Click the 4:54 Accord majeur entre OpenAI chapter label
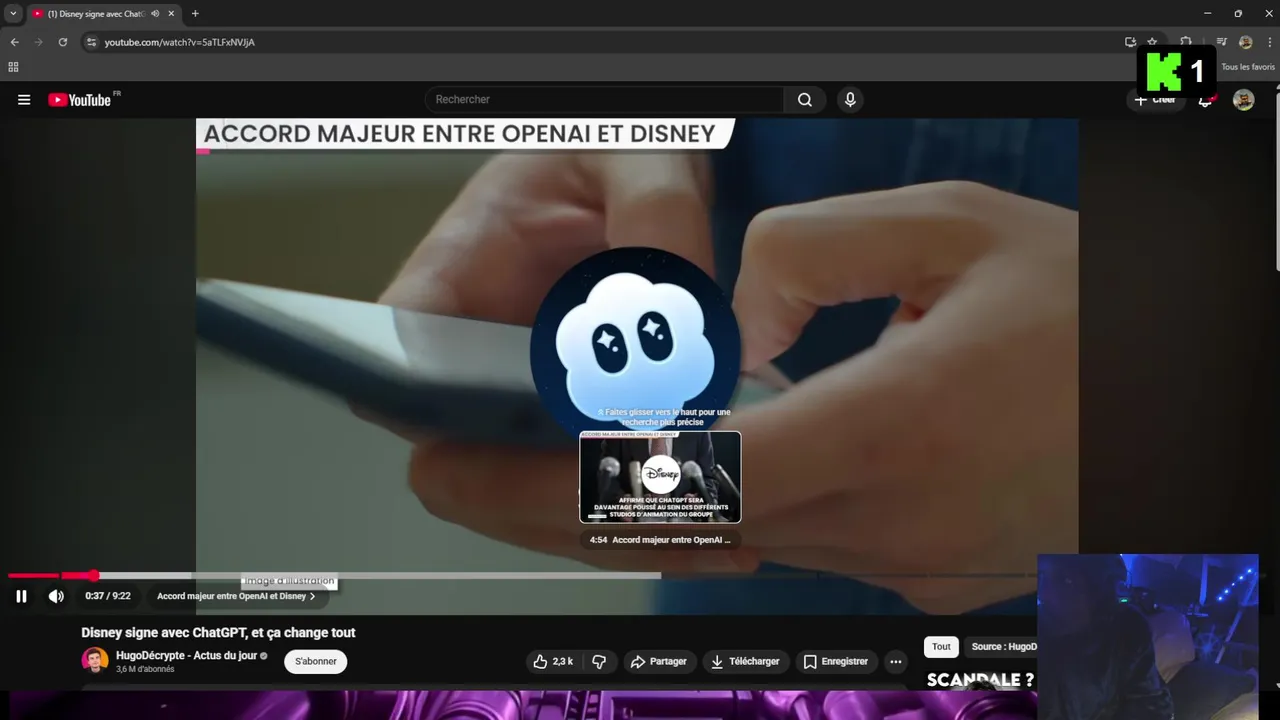This screenshot has height=720, width=1280. tap(660, 540)
